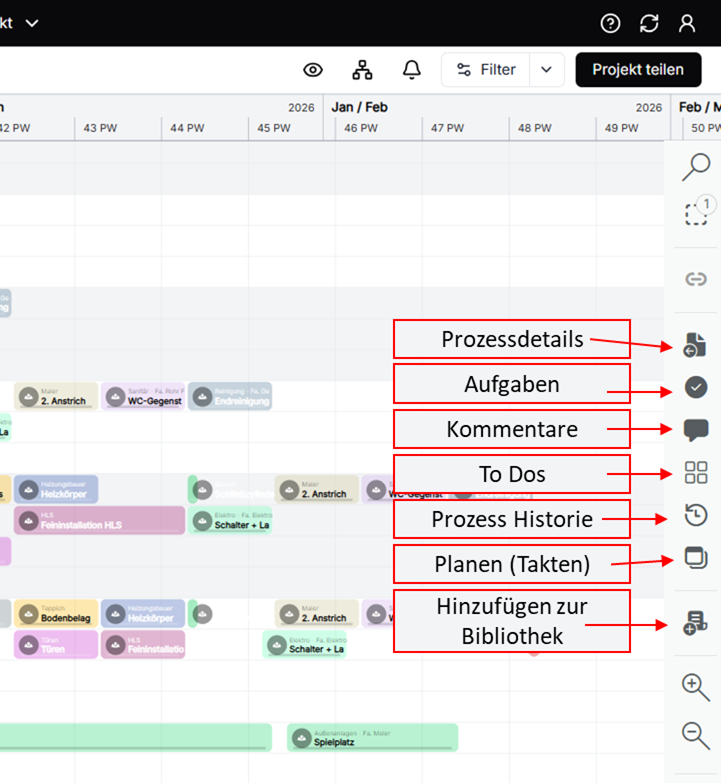This screenshot has width=721, height=783.
Task: Open the project name dropdown chevron
Action: click(x=32, y=23)
